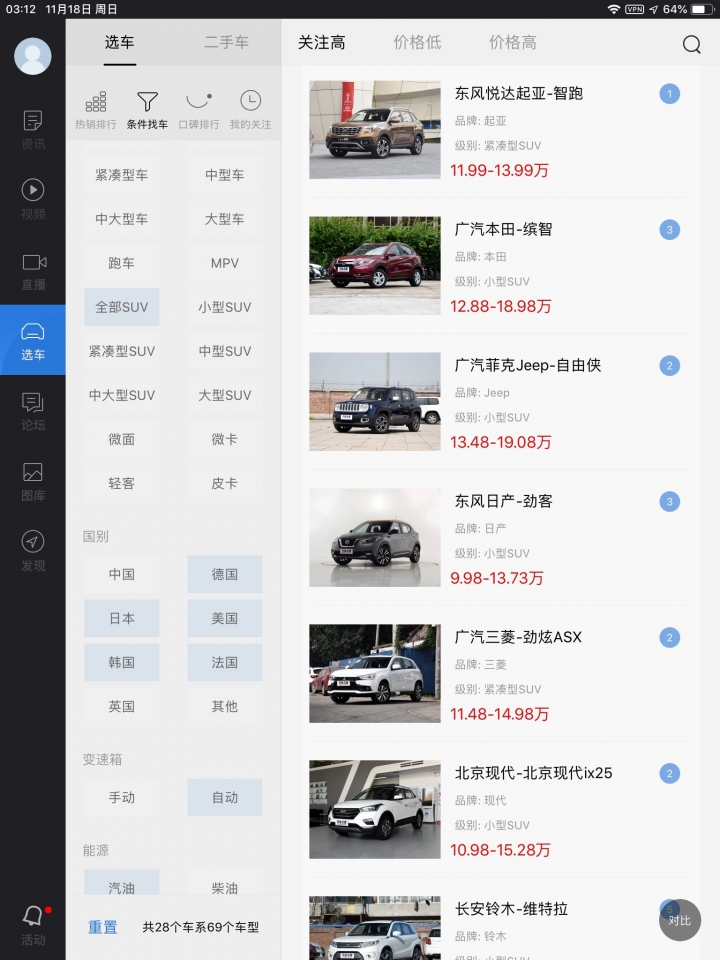720x960 pixels.
Task: Deselect country filter 日本
Action: click(122, 618)
